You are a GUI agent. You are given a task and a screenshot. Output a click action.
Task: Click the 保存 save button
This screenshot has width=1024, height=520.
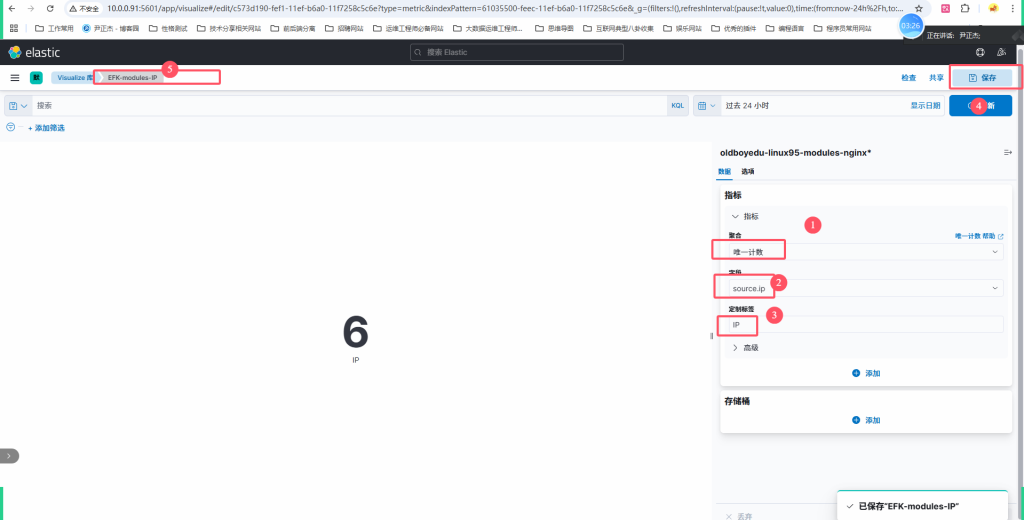tap(982, 77)
